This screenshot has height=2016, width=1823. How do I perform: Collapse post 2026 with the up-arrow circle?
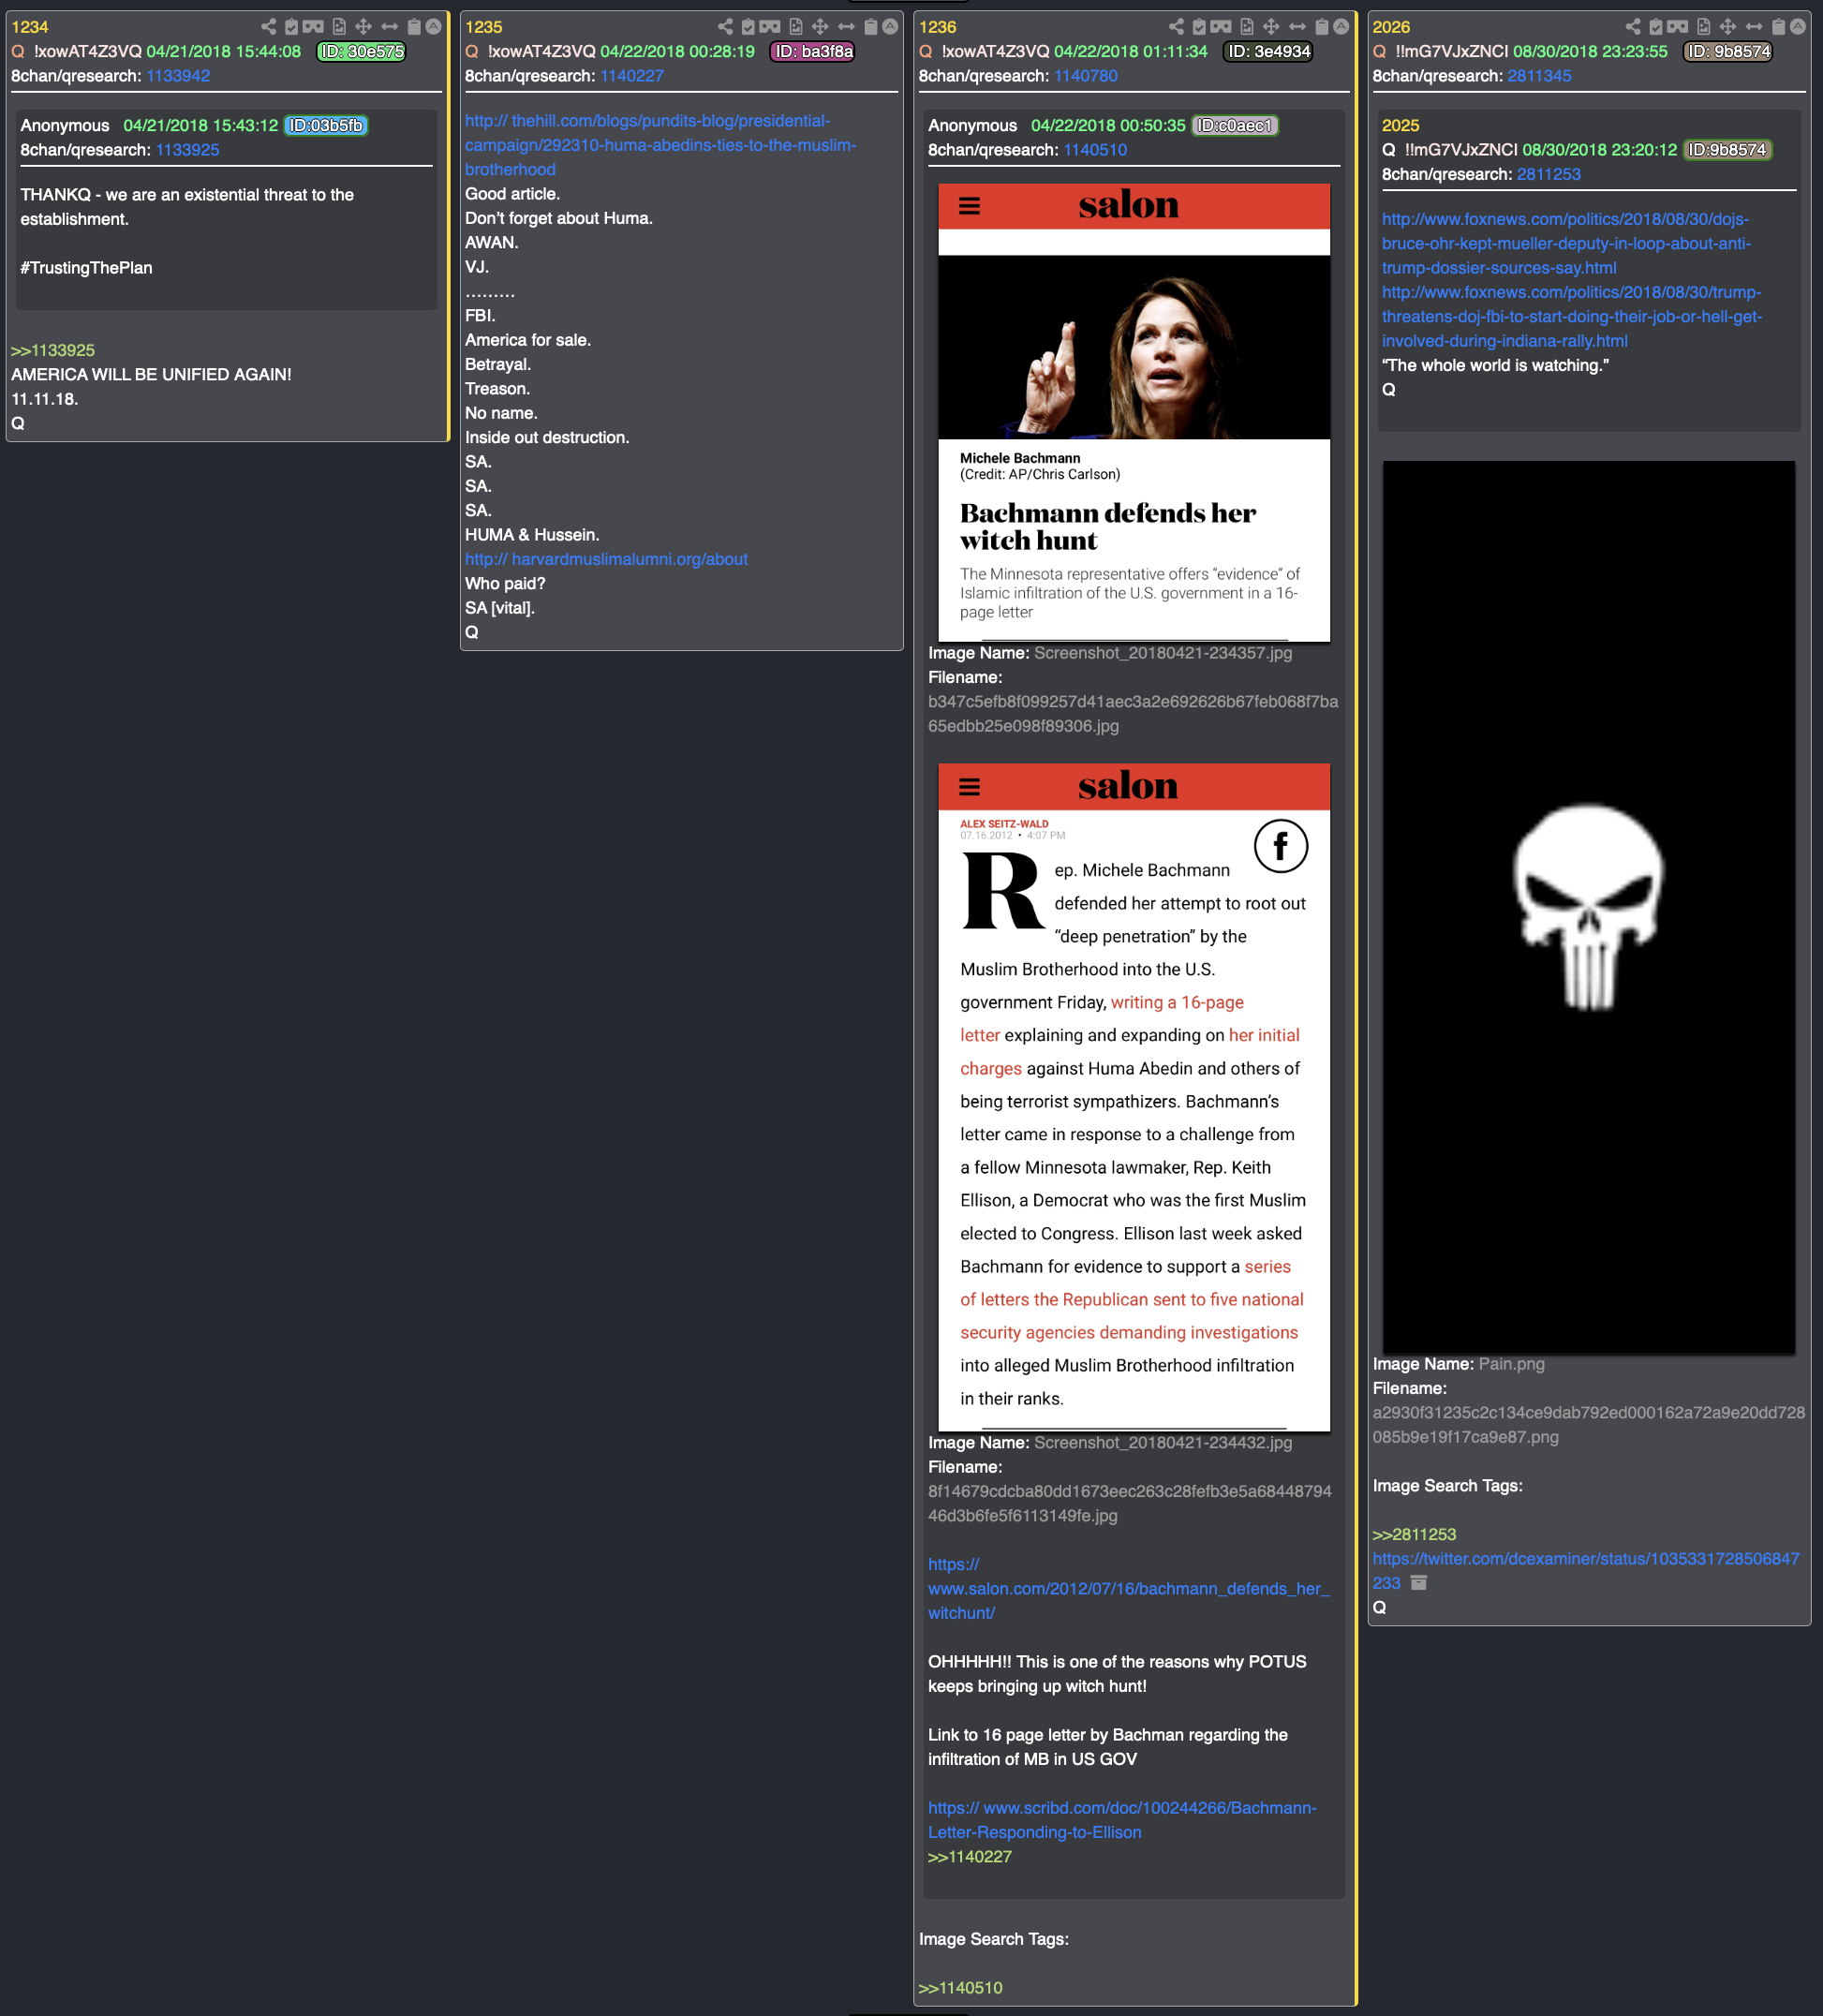(1798, 27)
